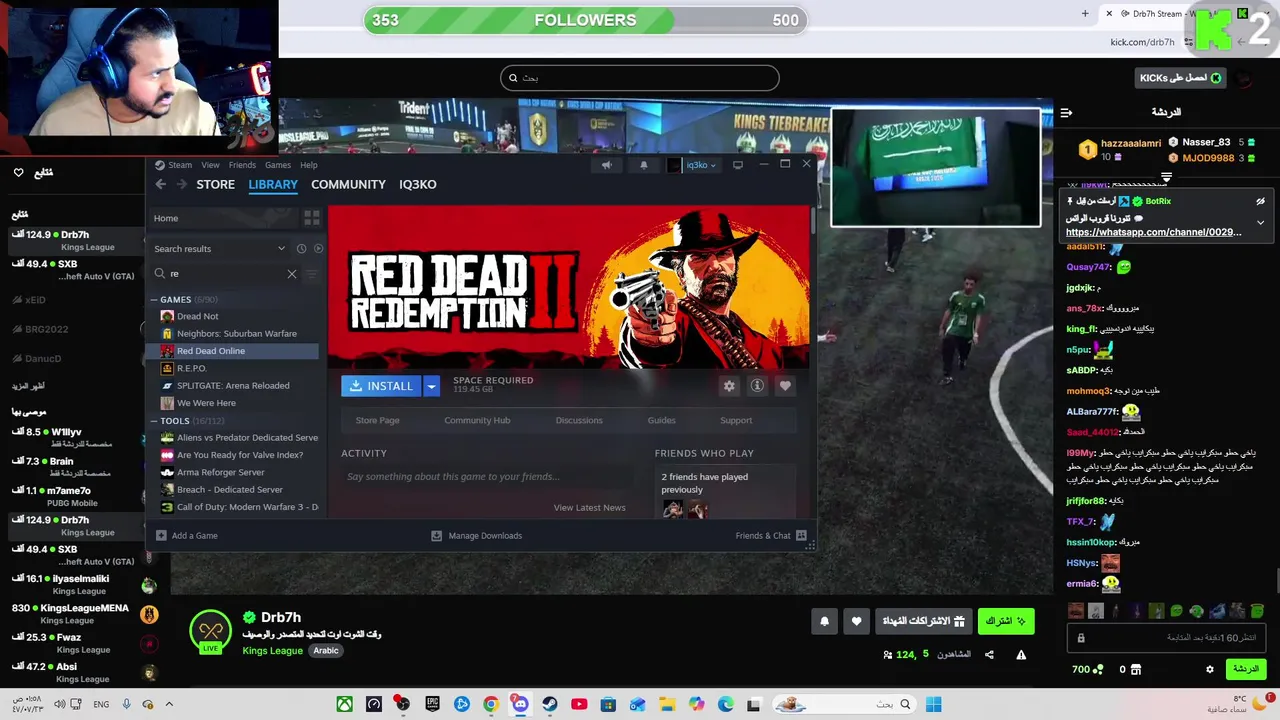Toggle ready-to-play filter in Steam sidebar
This screenshot has height=720, width=1280.
point(318,248)
